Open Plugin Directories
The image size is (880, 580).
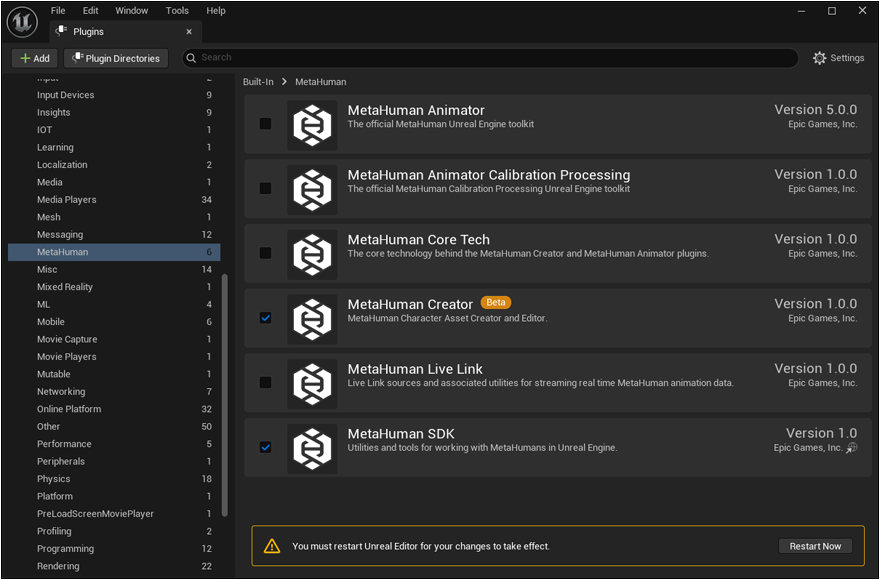116,58
